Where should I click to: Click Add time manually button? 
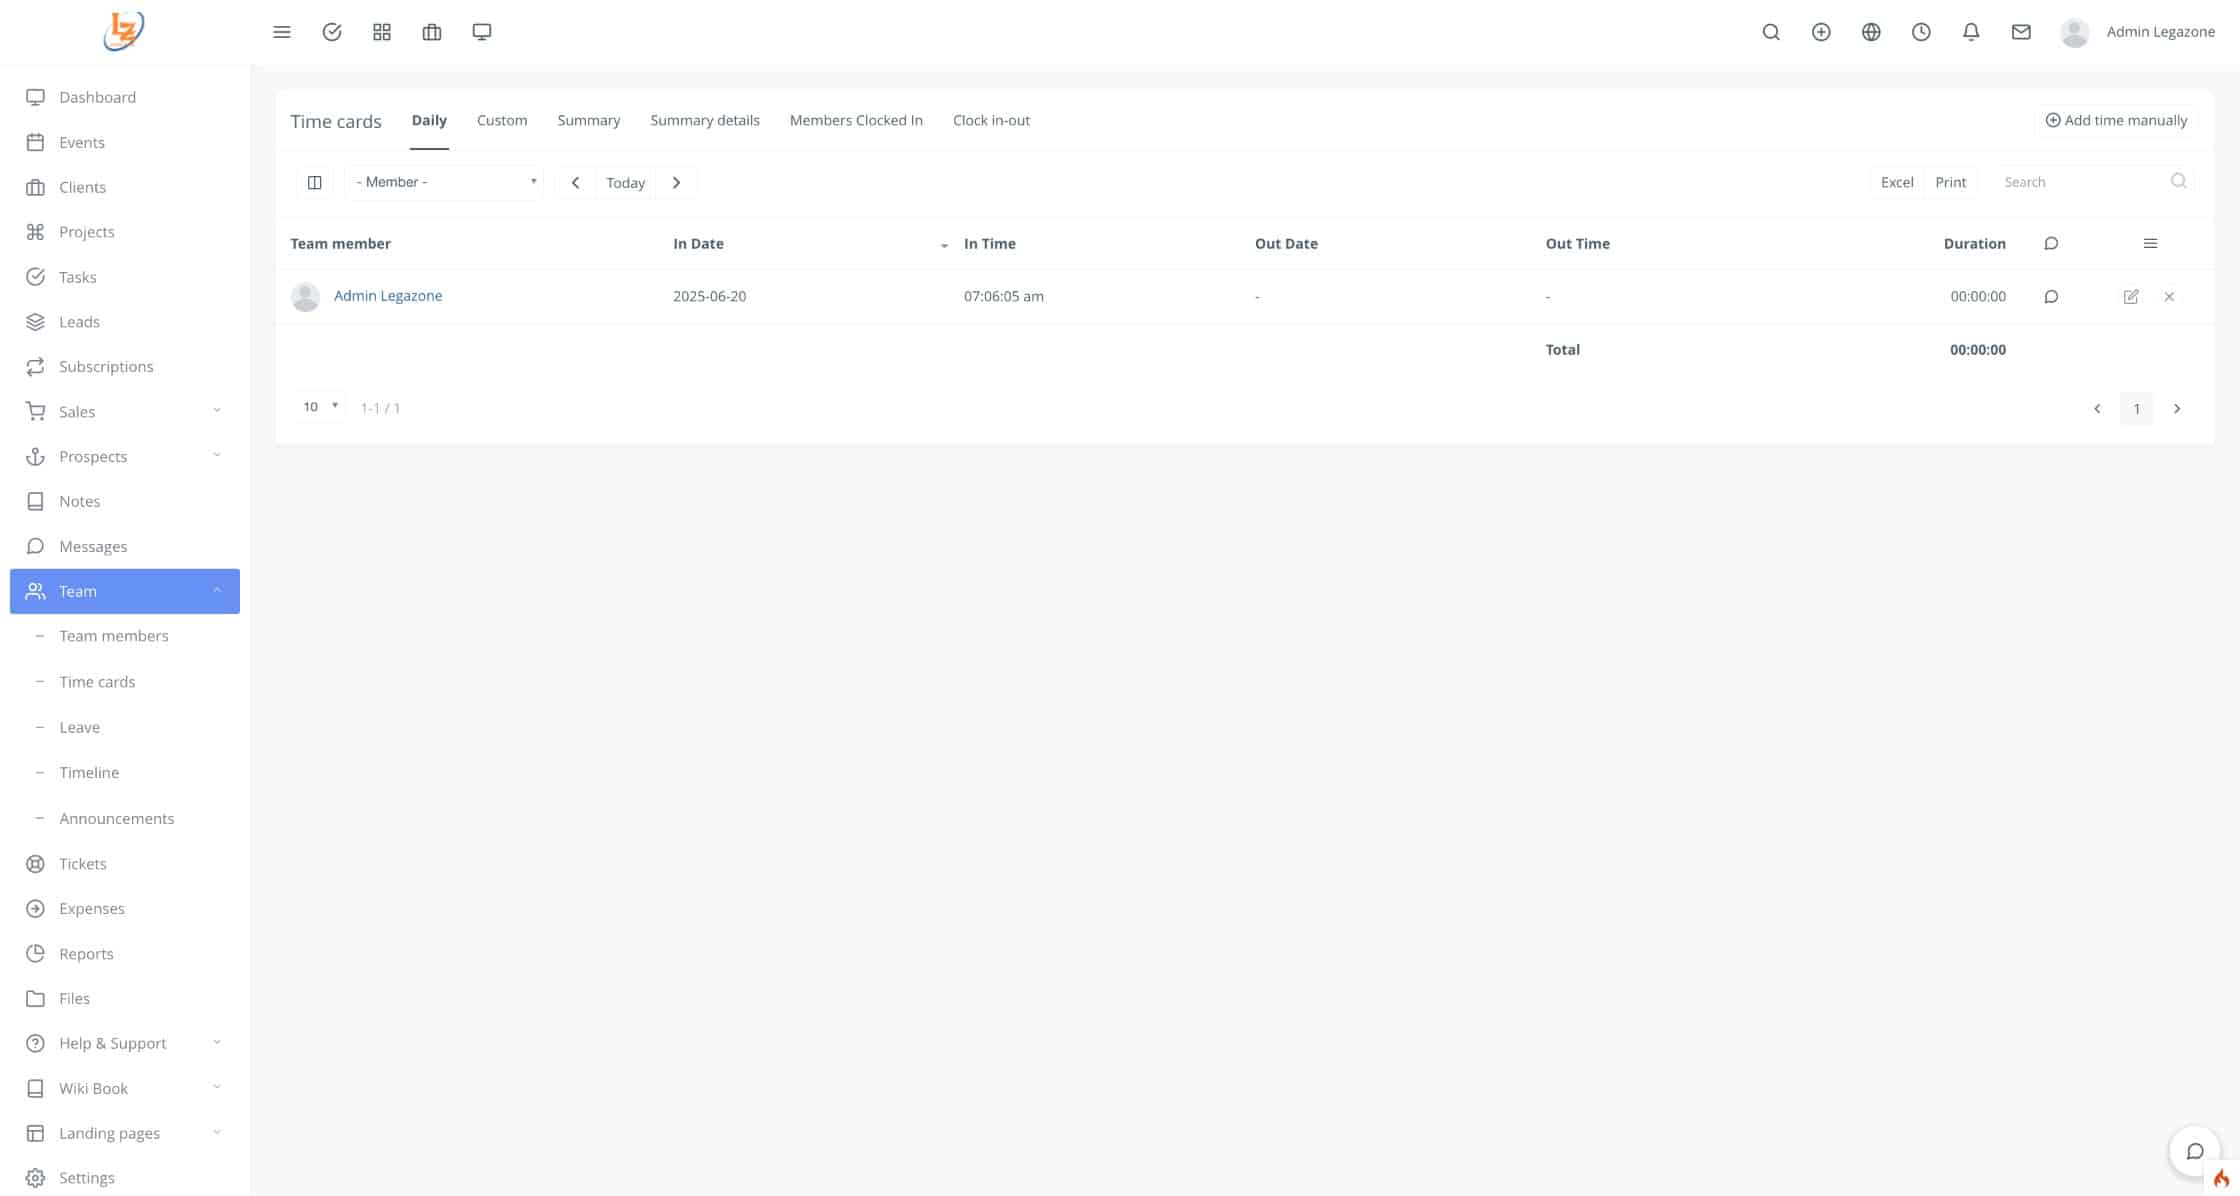pos(2116,120)
